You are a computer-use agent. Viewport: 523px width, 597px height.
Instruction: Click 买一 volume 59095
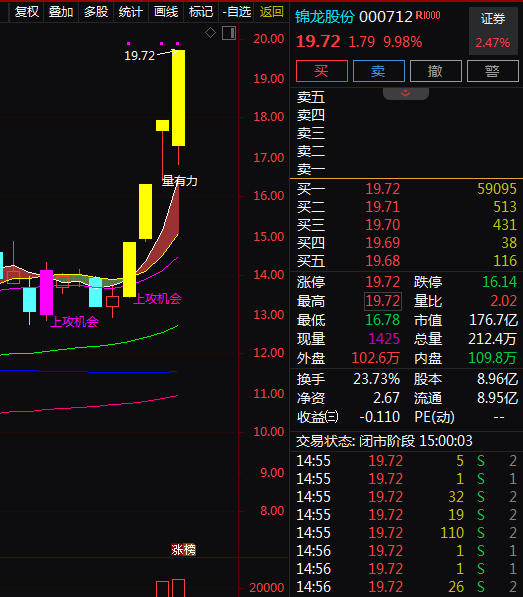(497, 188)
